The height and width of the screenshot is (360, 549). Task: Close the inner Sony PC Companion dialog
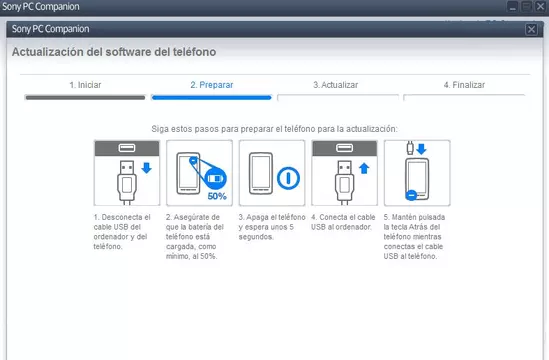pyautogui.click(x=531, y=29)
